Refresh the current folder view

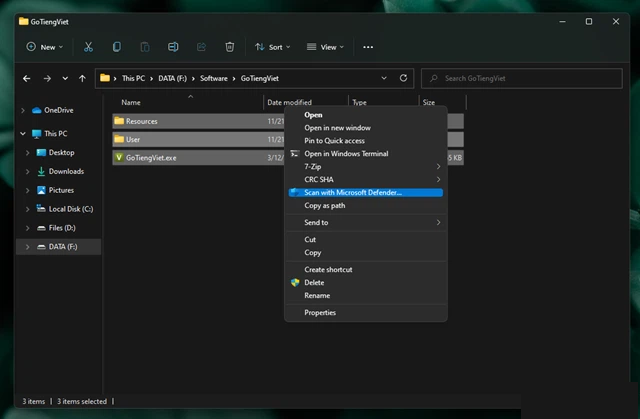[x=403, y=78]
